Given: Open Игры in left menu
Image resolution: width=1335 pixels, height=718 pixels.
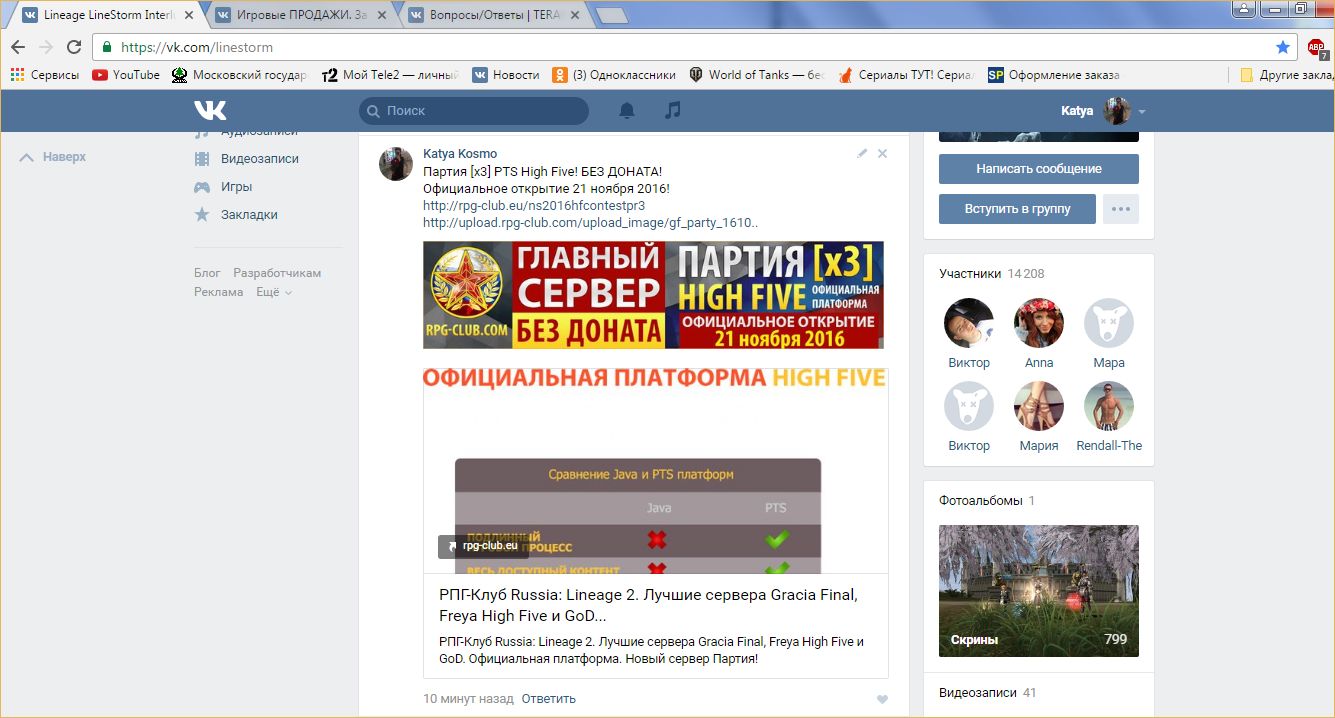Looking at the screenshot, I should tap(223, 186).
